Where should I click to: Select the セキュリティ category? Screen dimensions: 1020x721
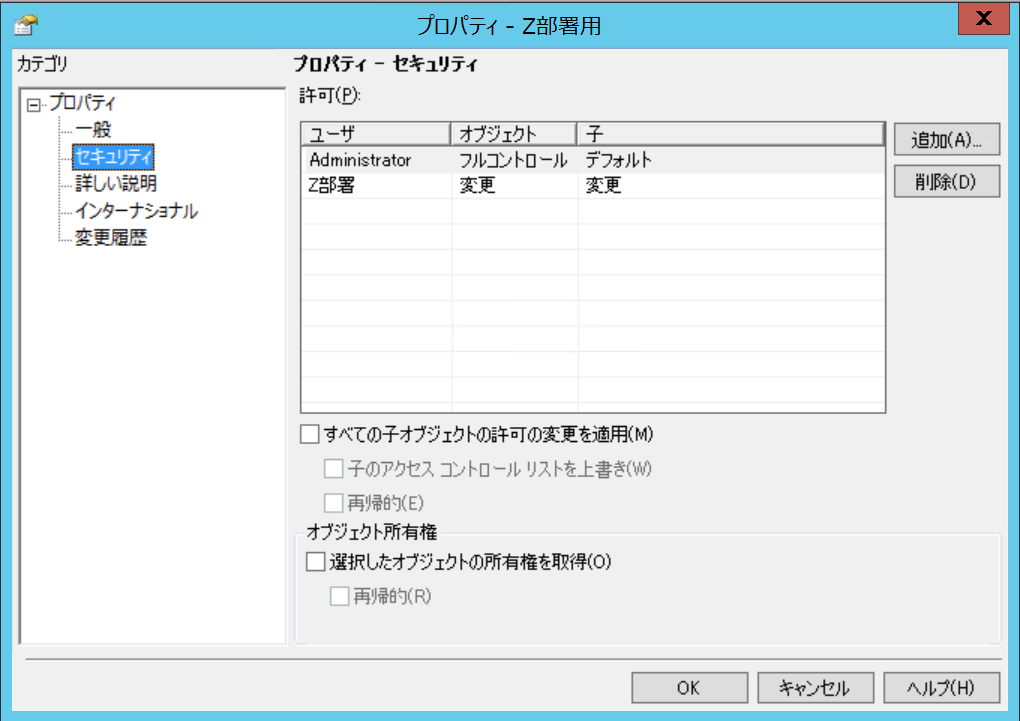tap(113, 157)
